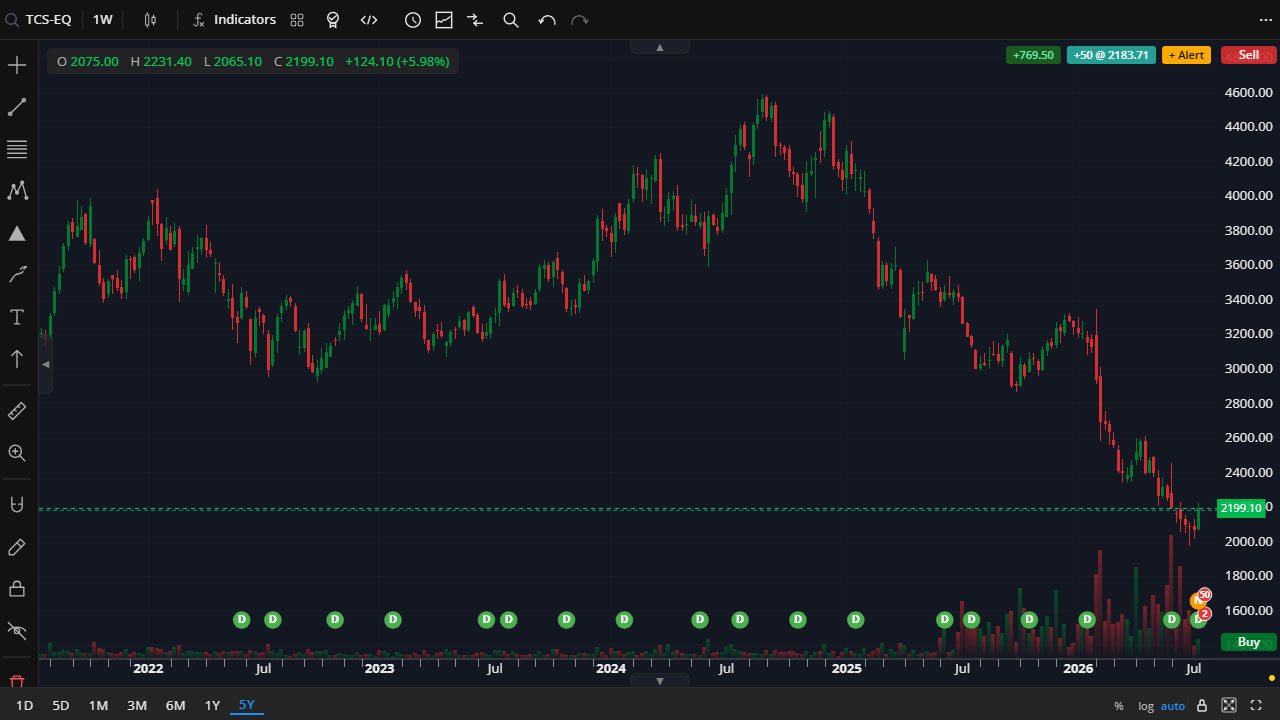Open the Fibonacci retracement tool
Viewport: 1280px width, 720px height.
tap(17, 150)
